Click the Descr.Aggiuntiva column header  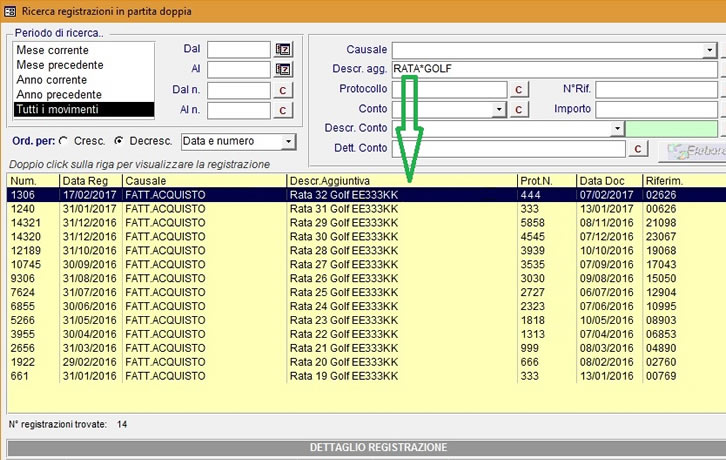point(401,181)
